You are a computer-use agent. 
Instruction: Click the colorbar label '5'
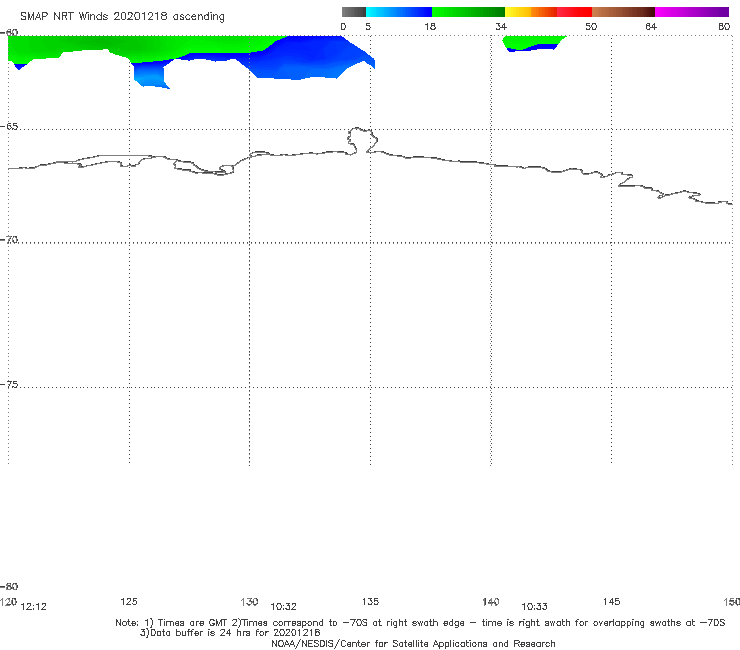pos(368,26)
